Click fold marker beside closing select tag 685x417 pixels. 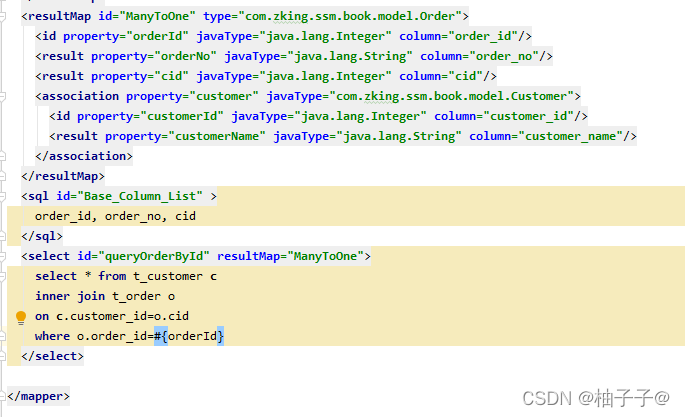click(x=2, y=356)
